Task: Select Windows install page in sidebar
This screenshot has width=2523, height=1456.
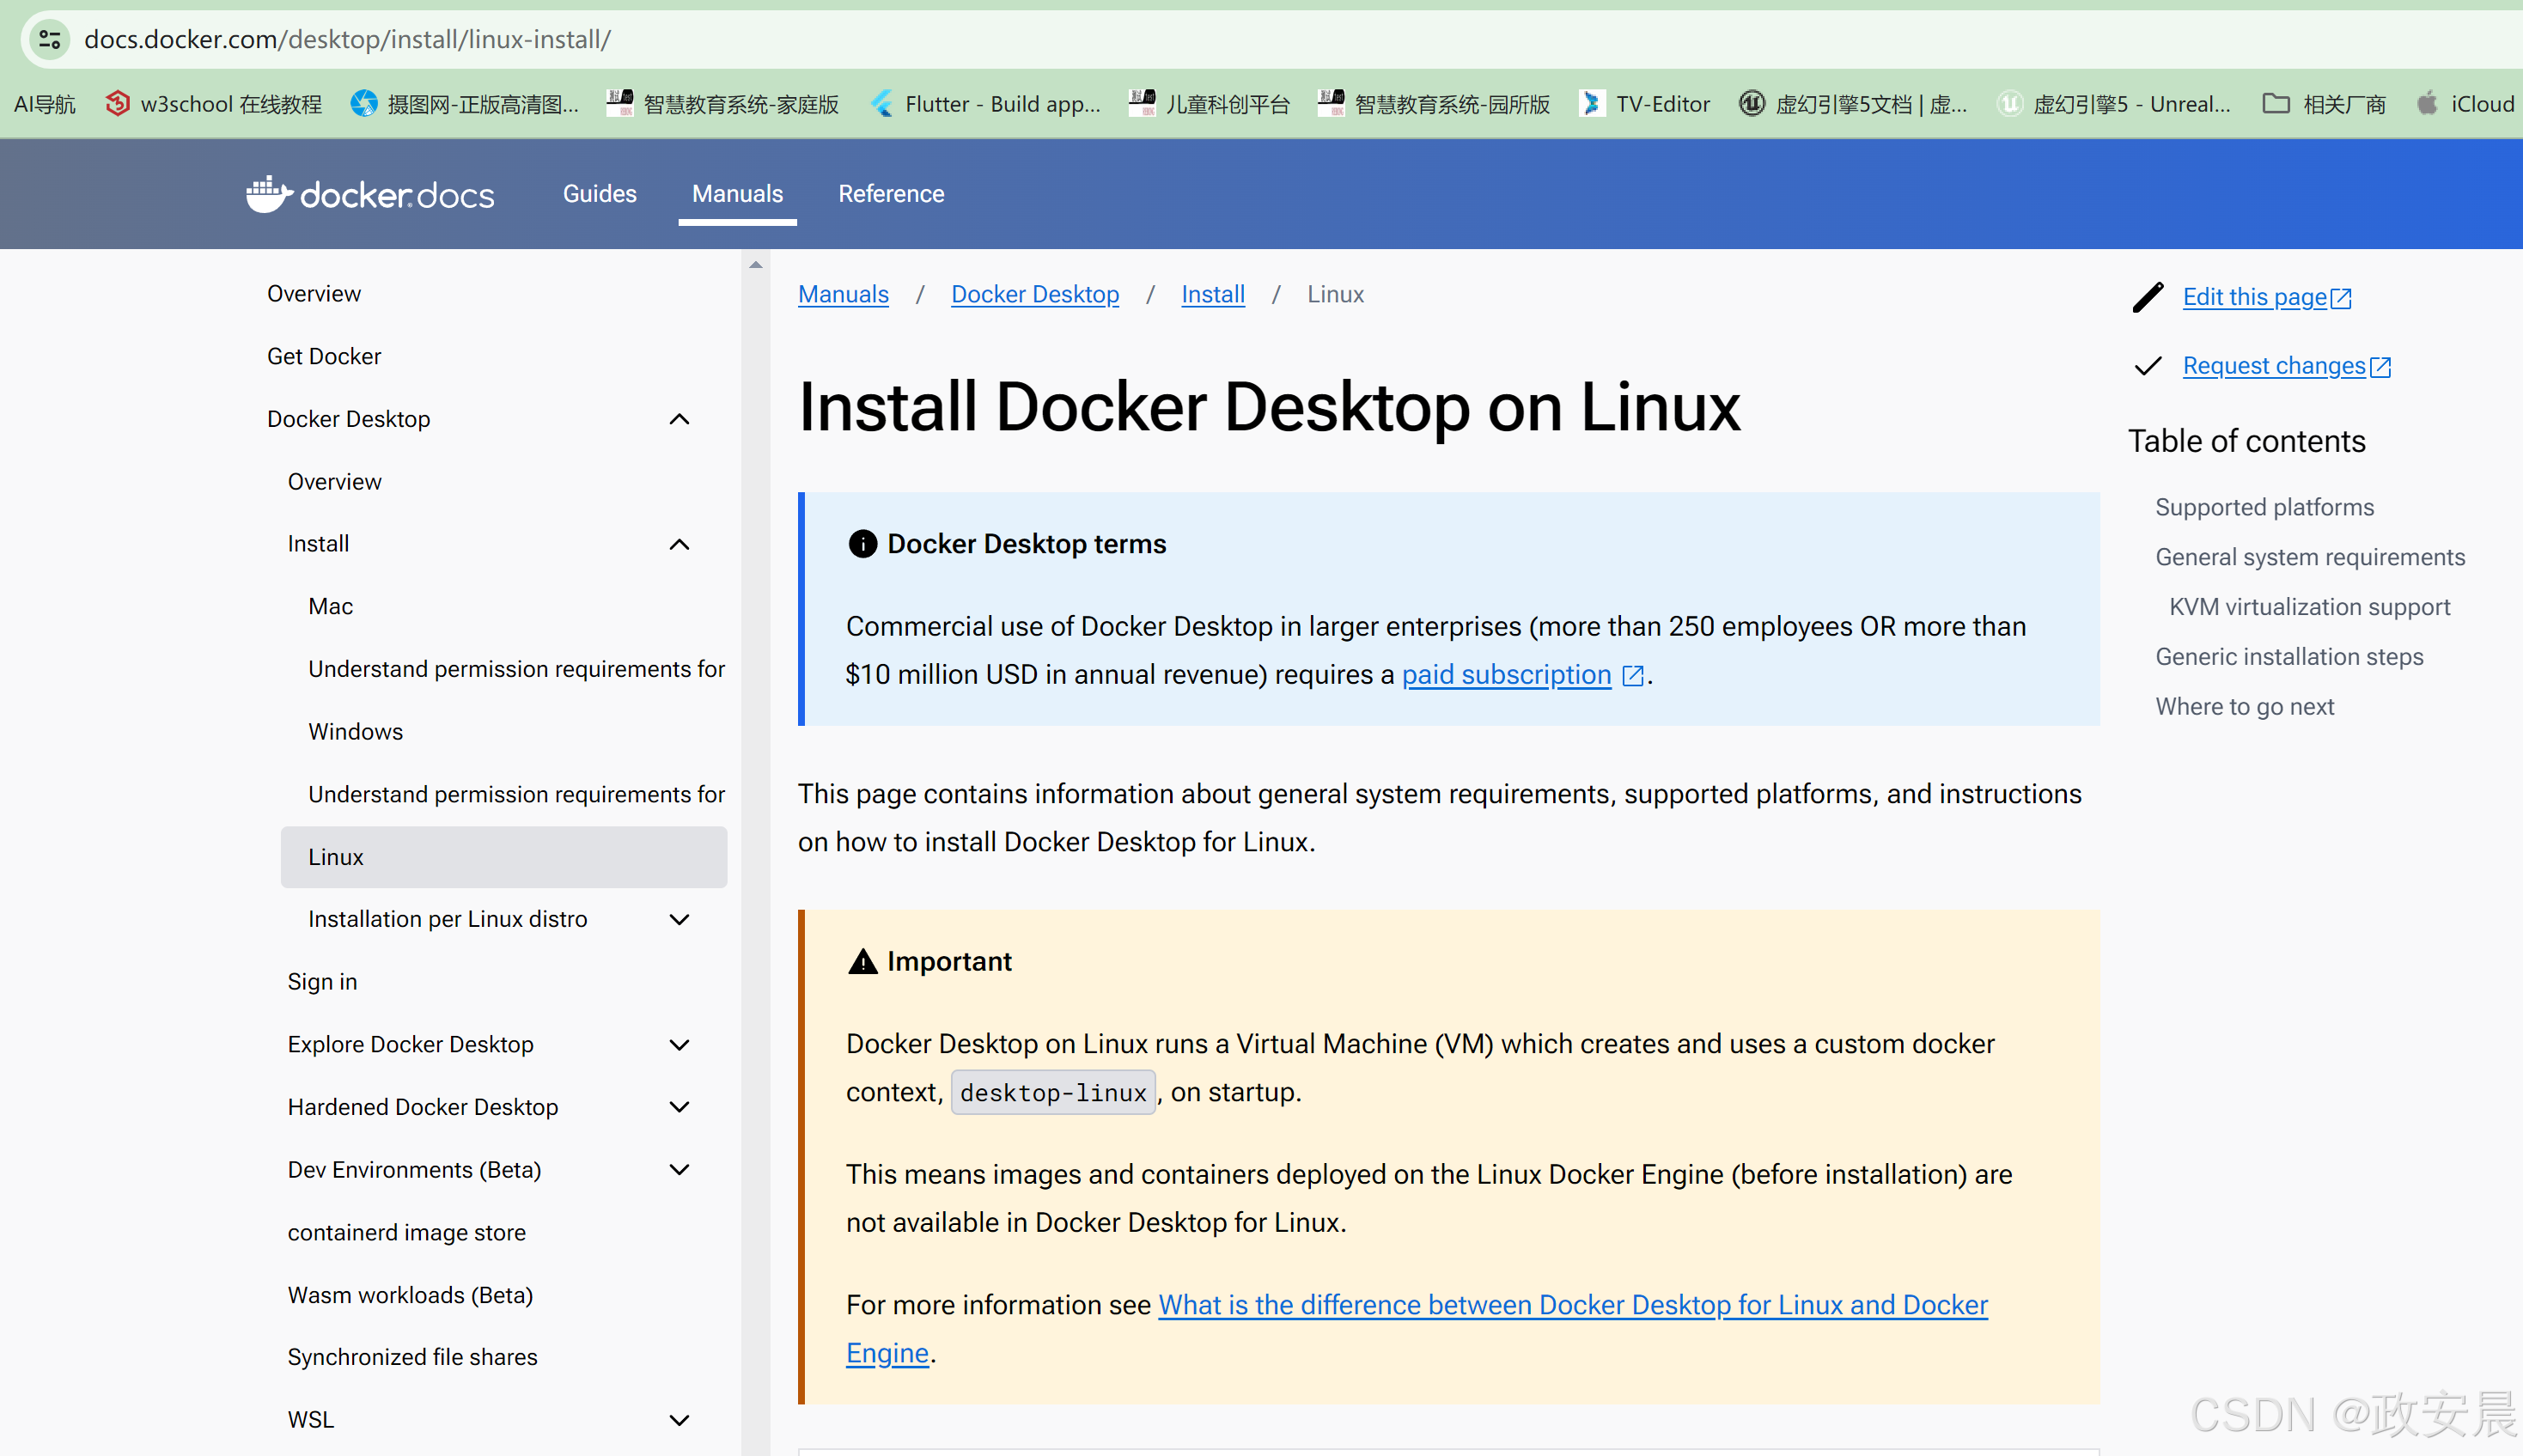Action: point(355,731)
